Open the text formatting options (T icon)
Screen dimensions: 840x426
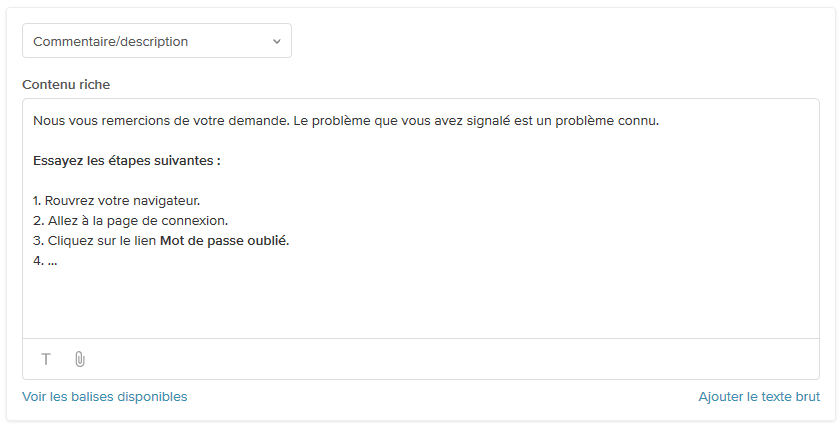[x=46, y=359]
